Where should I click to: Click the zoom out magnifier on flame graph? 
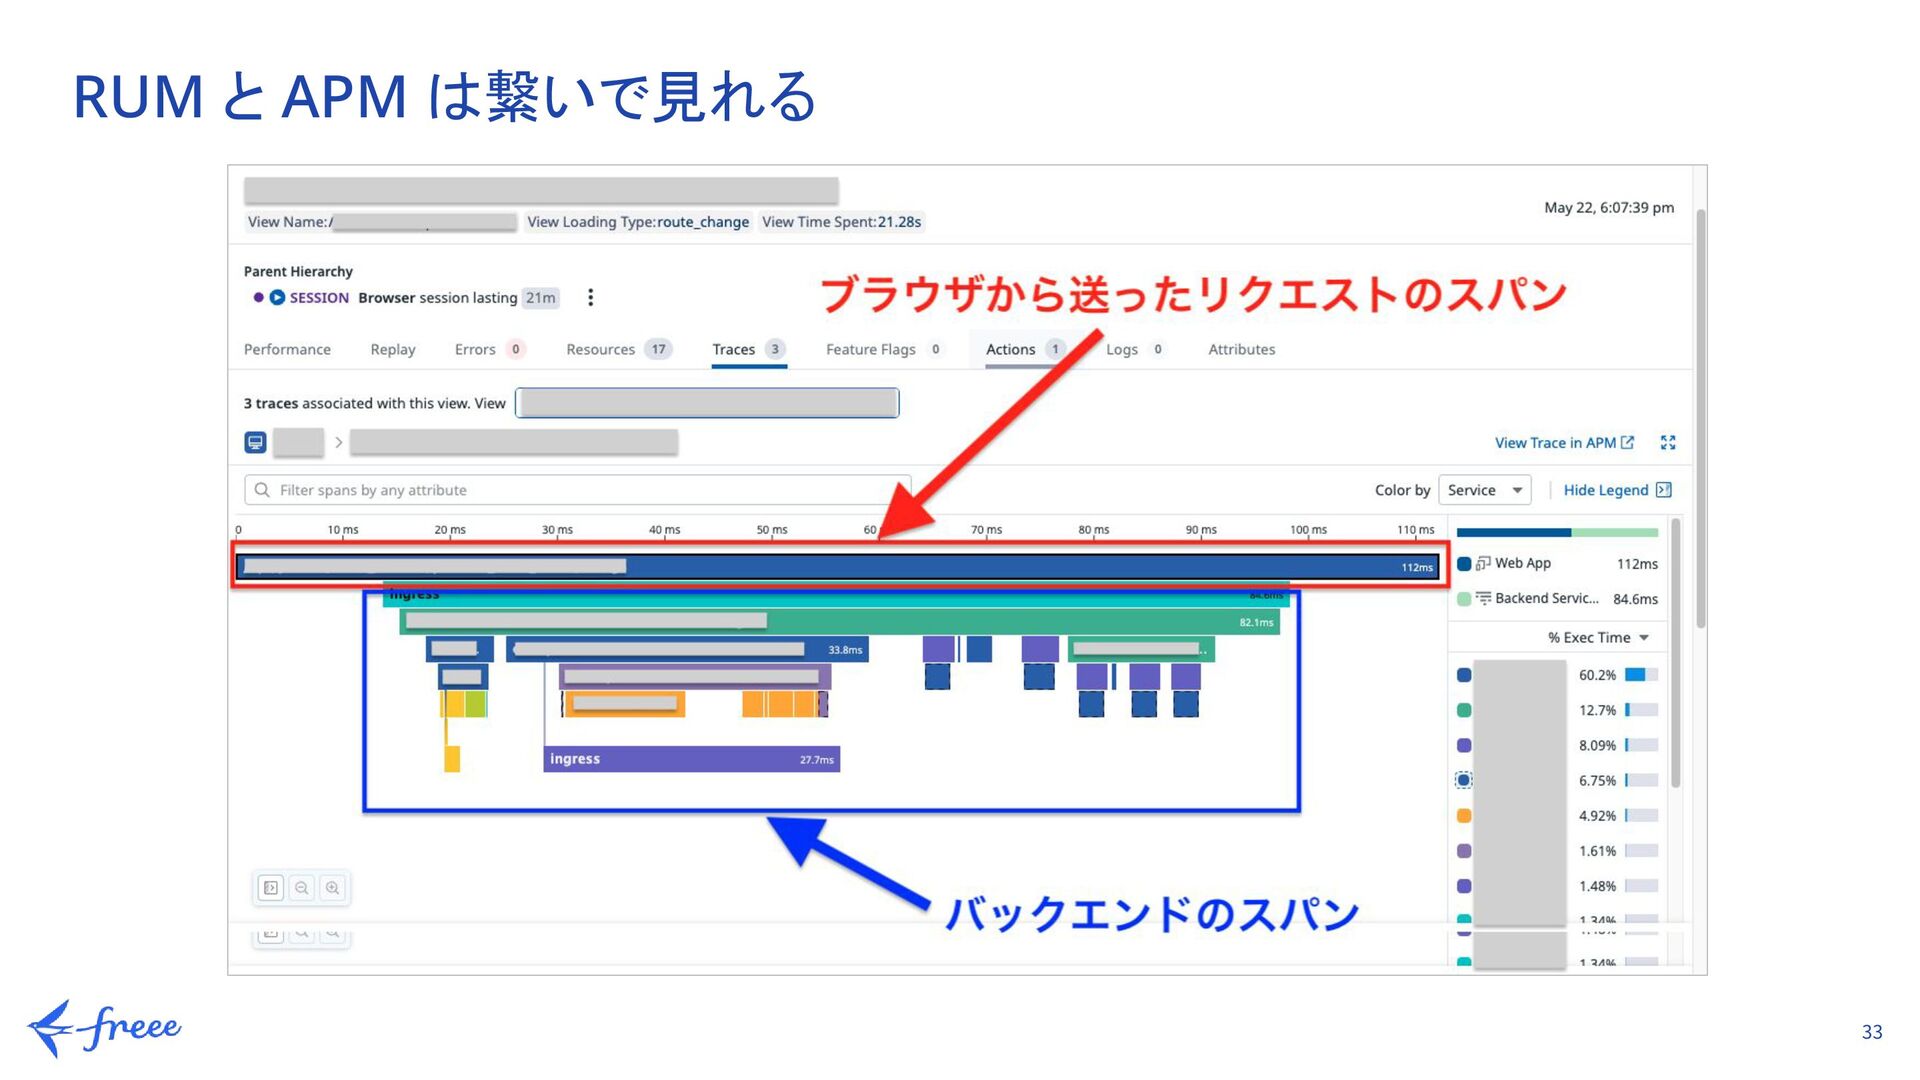(302, 888)
